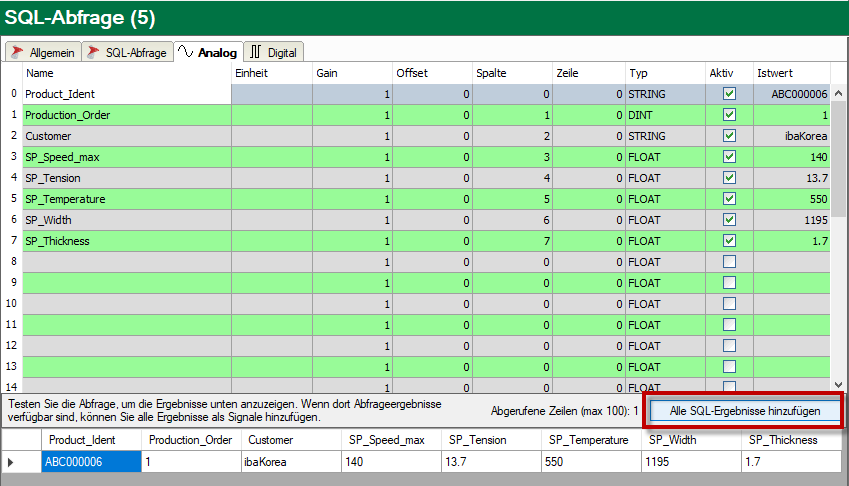Select the SP_Tension name cell

click(127, 178)
